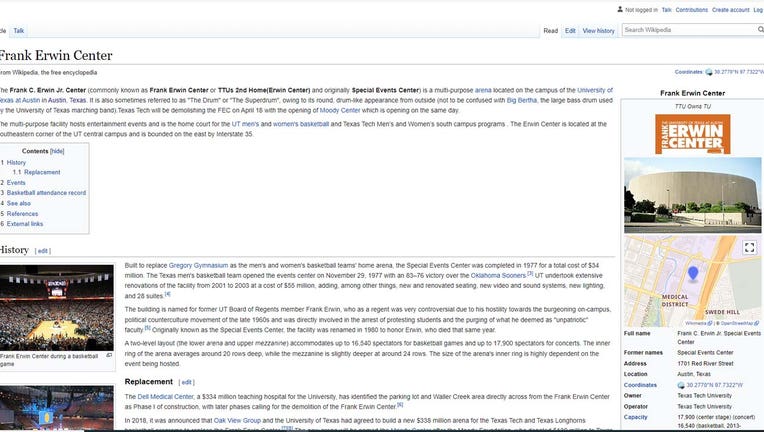Open the Oak View Group link
The image size is (764, 432).
[237, 420]
